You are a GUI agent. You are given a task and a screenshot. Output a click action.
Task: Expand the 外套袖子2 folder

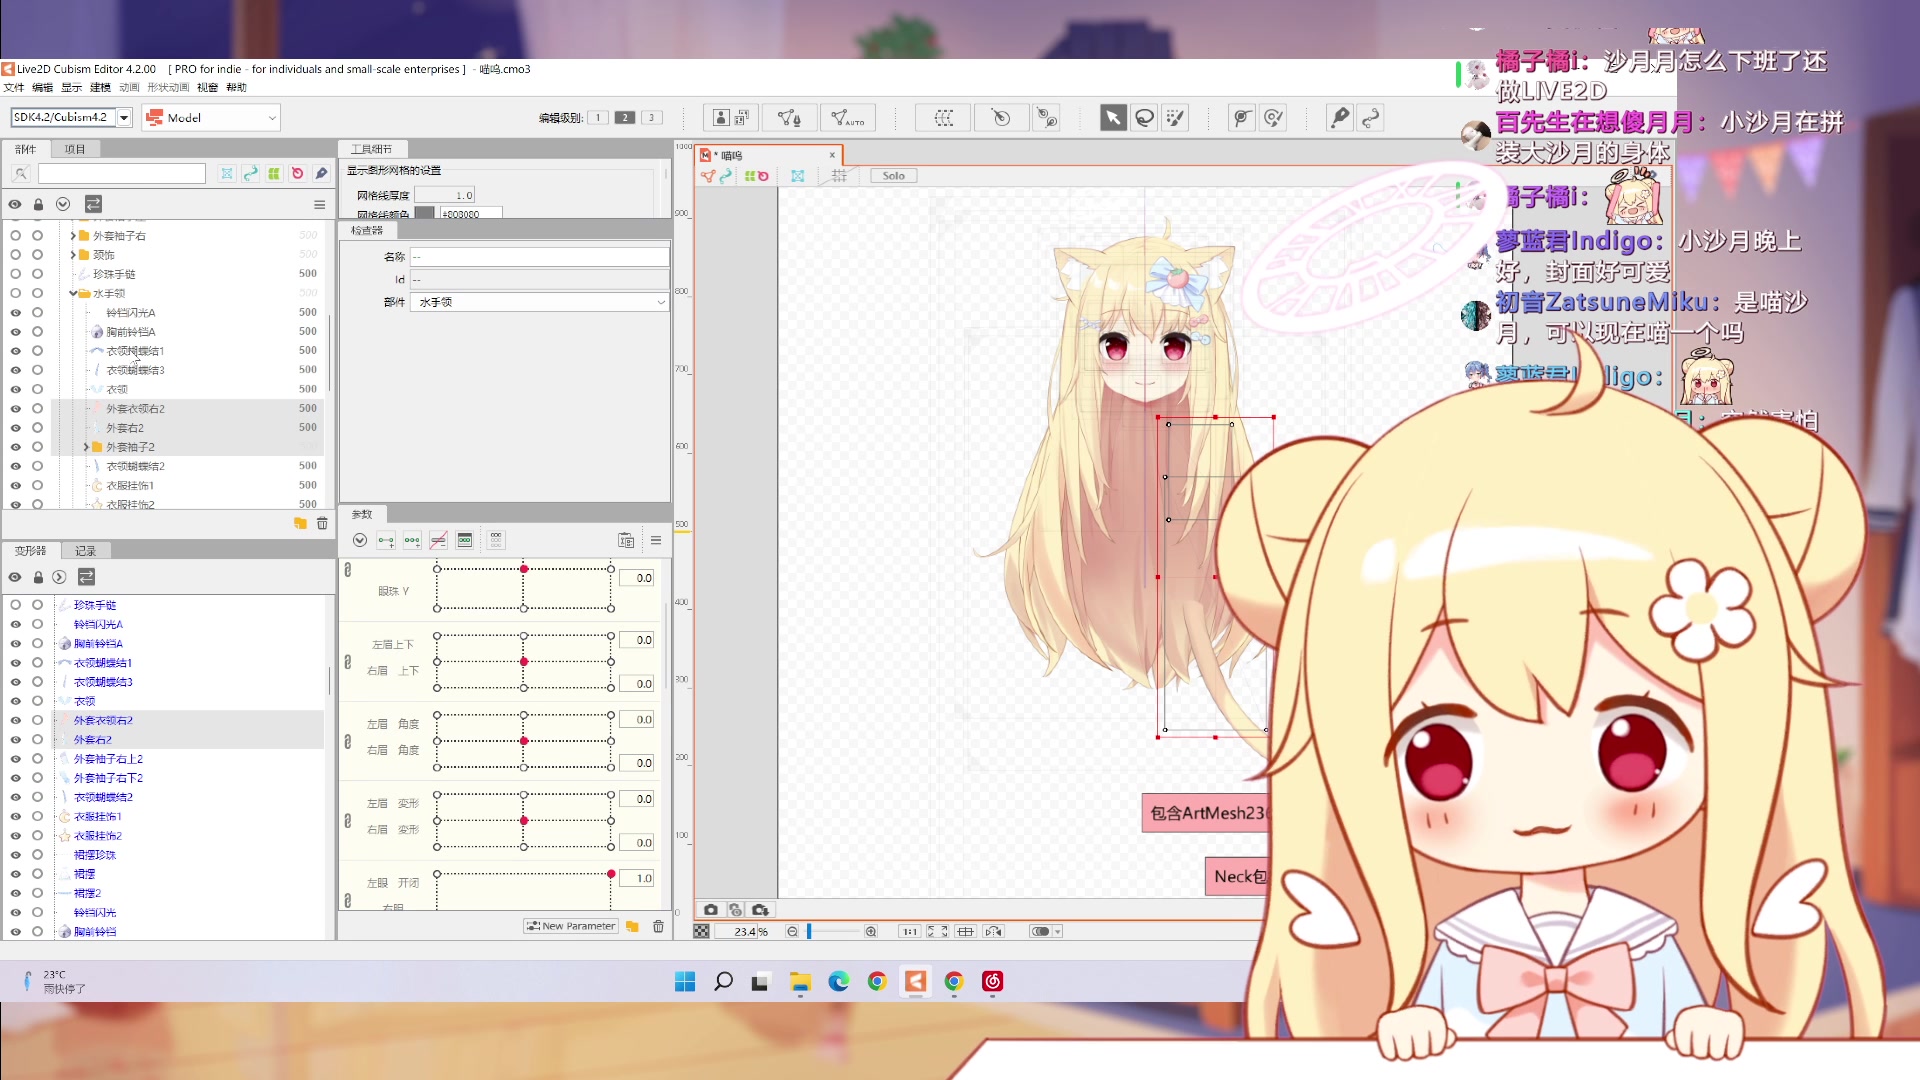(86, 447)
